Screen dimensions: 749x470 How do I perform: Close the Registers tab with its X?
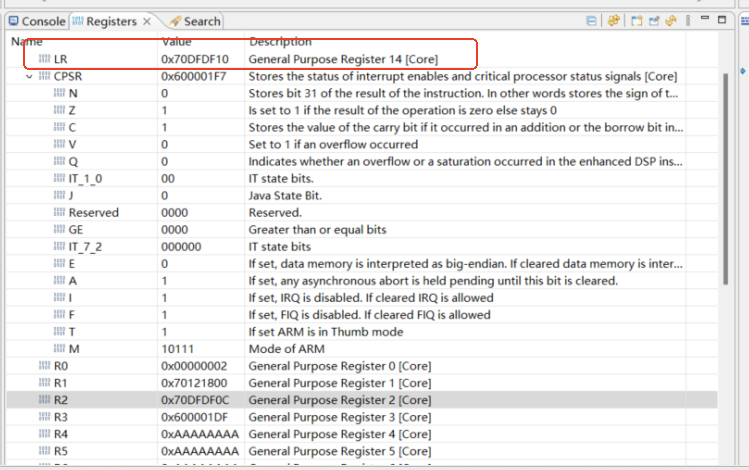(x=147, y=21)
